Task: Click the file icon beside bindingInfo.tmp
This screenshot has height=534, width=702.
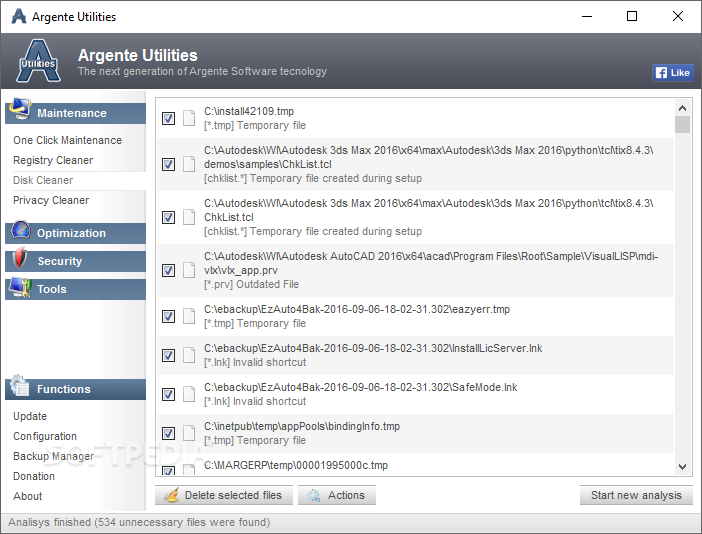Action: (x=189, y=433)
